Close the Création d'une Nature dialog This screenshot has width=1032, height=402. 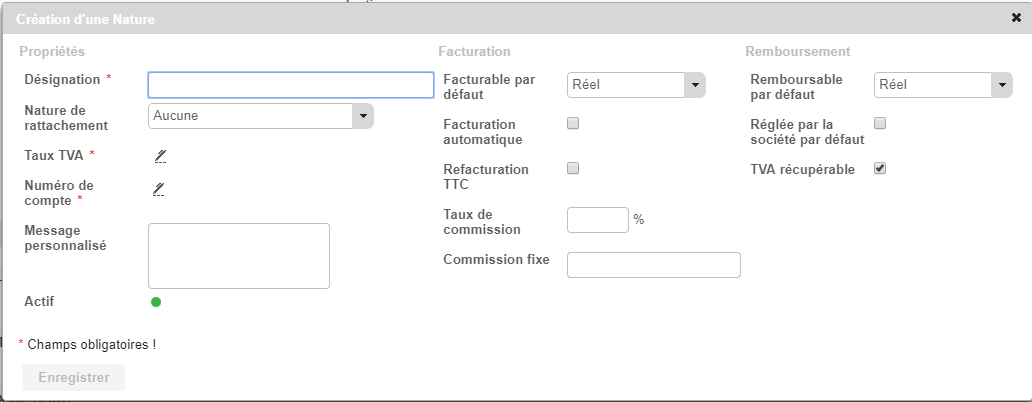(1016, 18)
